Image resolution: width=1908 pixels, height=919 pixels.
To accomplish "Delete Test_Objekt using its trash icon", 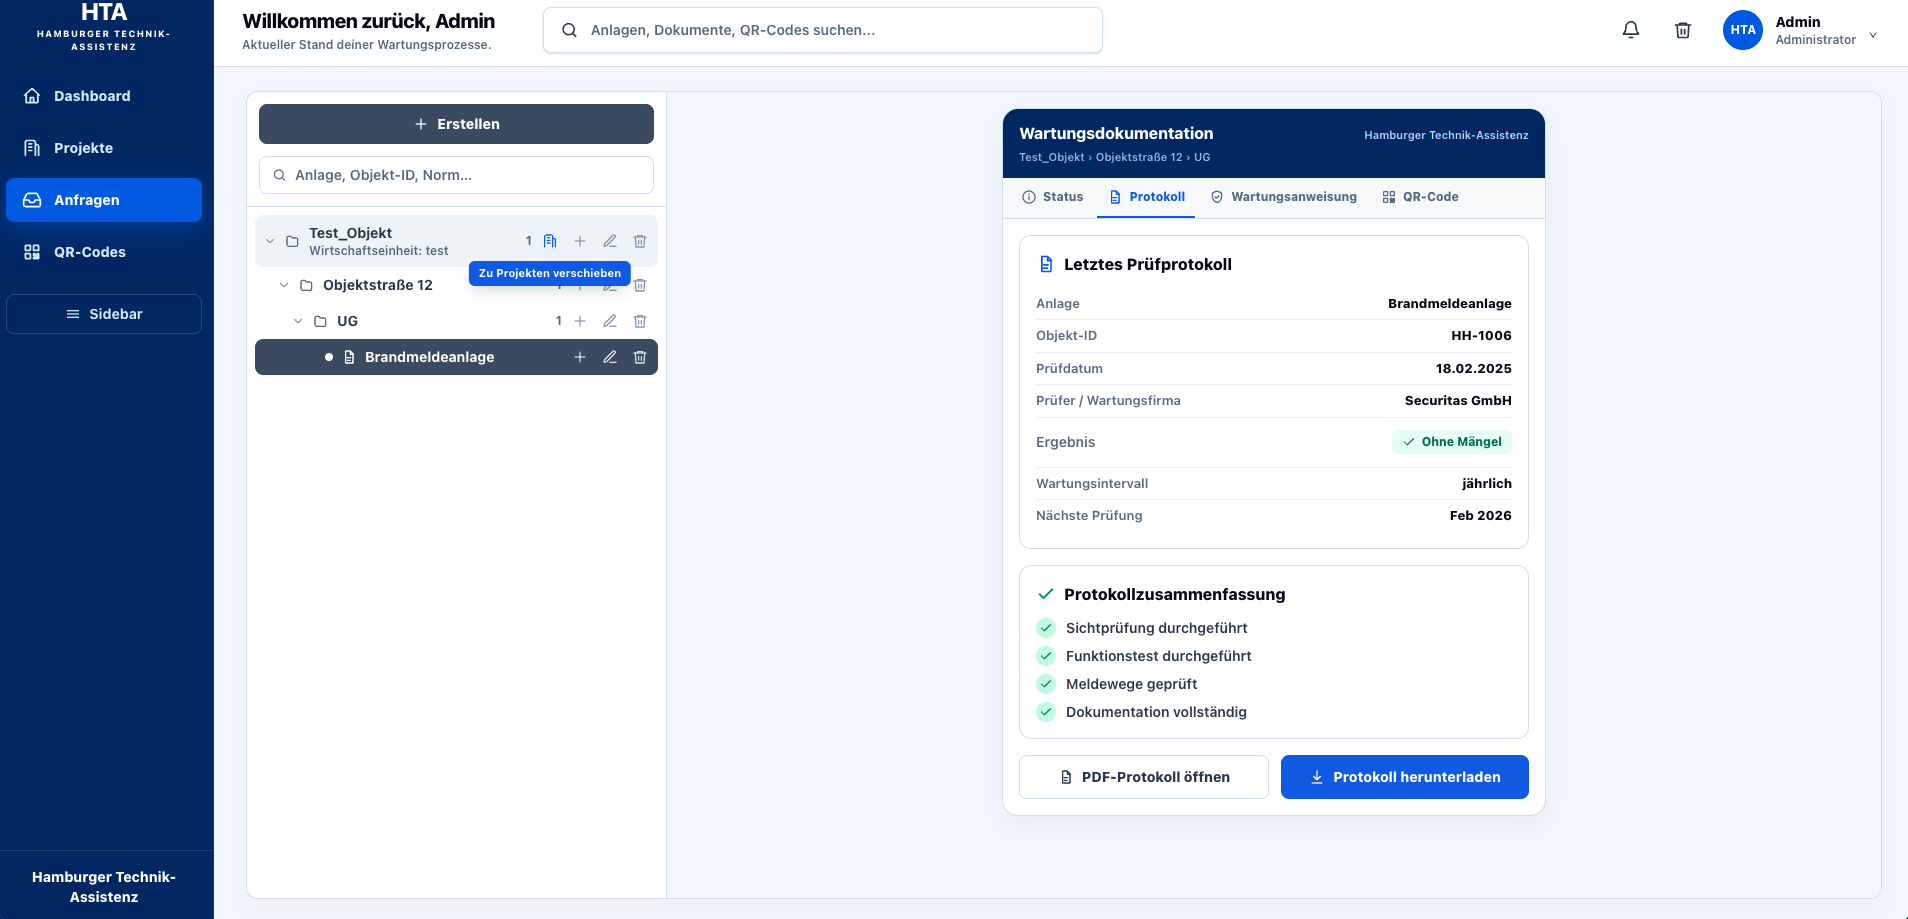I will (640, 241).
